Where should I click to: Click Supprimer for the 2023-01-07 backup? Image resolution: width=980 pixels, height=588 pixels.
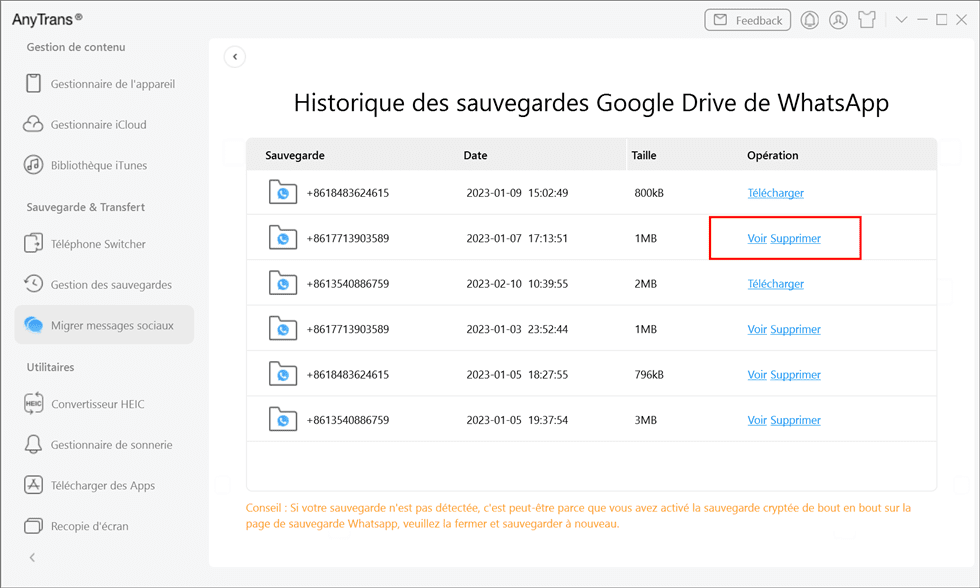pyautogui.click(x=795, y=238)
